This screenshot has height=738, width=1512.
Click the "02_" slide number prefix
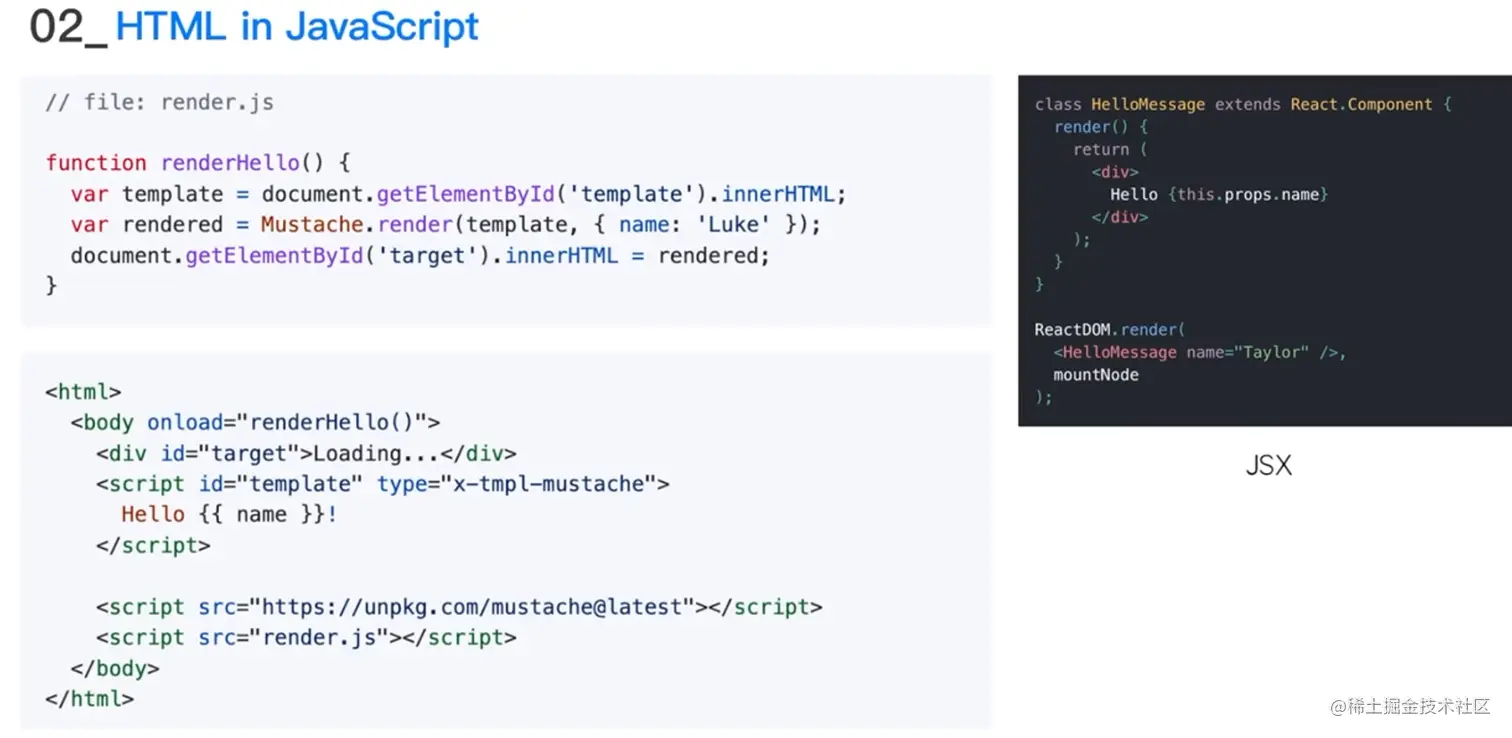67,29
